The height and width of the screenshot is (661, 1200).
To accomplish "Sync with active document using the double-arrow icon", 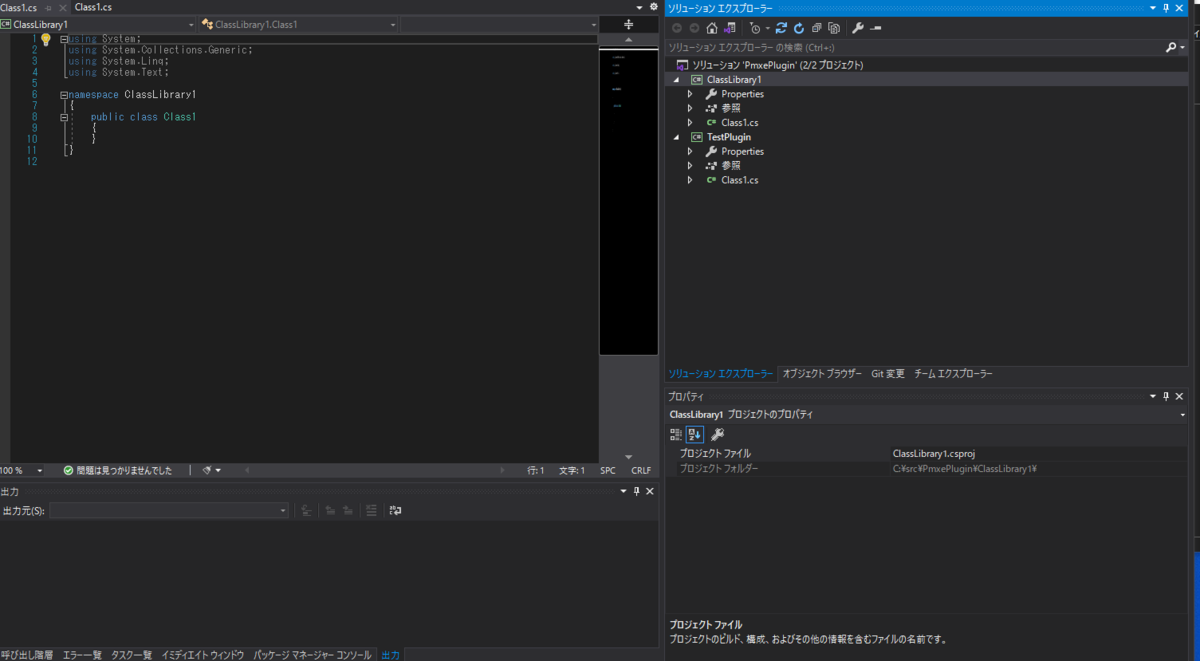I will (781, 28).
